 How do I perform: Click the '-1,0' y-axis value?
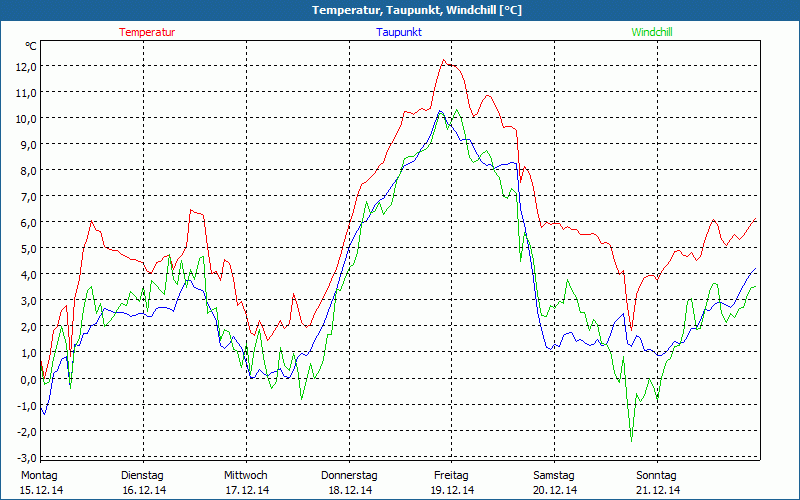pyautogui.click(x=27, y=405)
